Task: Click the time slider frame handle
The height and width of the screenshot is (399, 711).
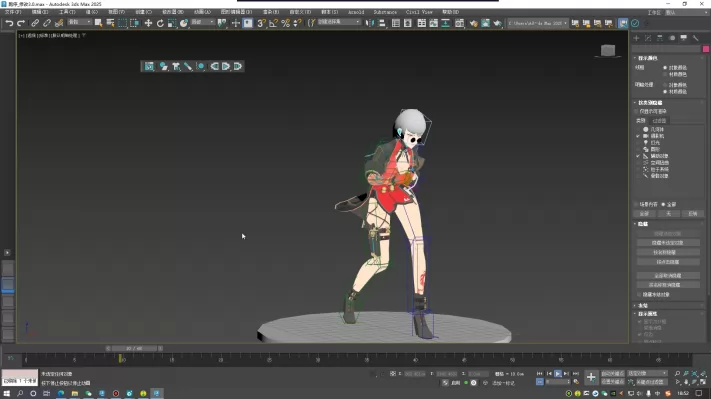Action: coord(134,348)
